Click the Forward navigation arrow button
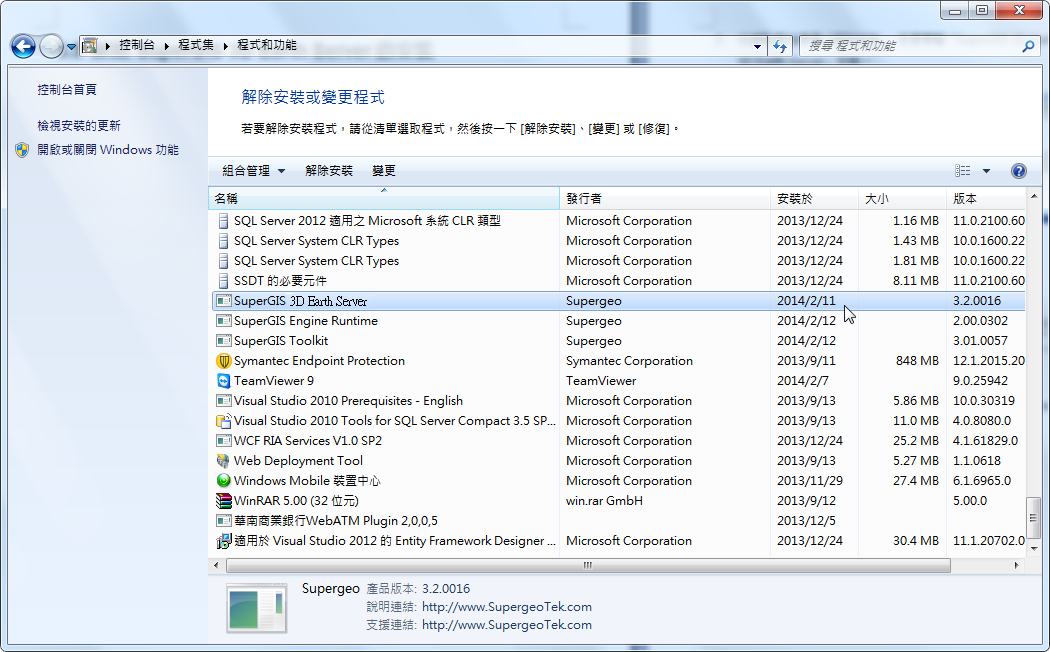The image size is (1050, 652). [52, 46]
